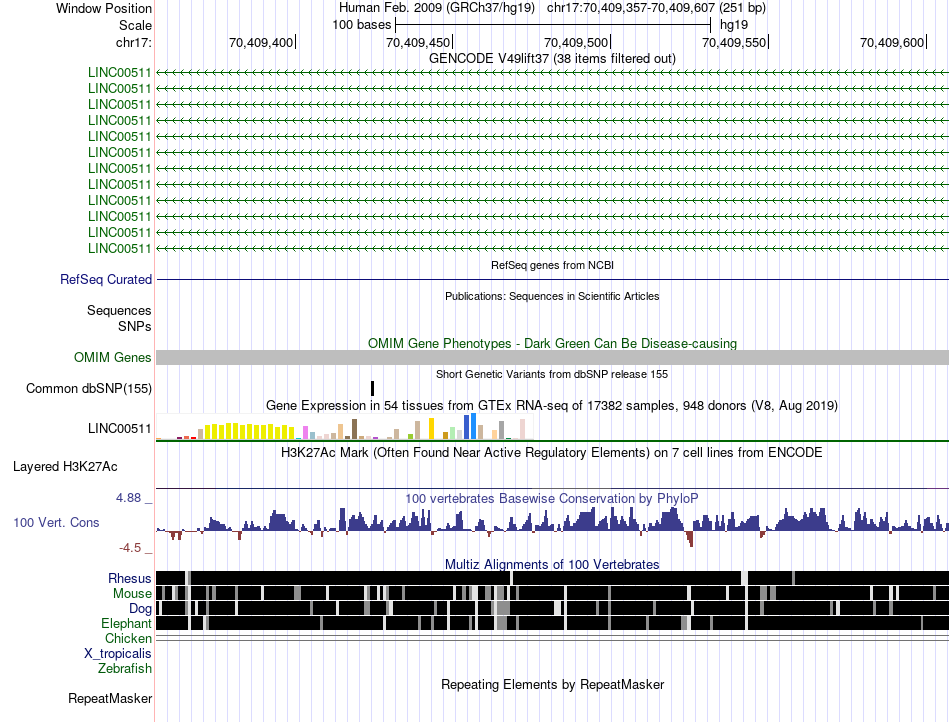Screen dimensions: 950x722
Task: Open the GENCODE V49lift37 track title
Action: tap(552, 58)
